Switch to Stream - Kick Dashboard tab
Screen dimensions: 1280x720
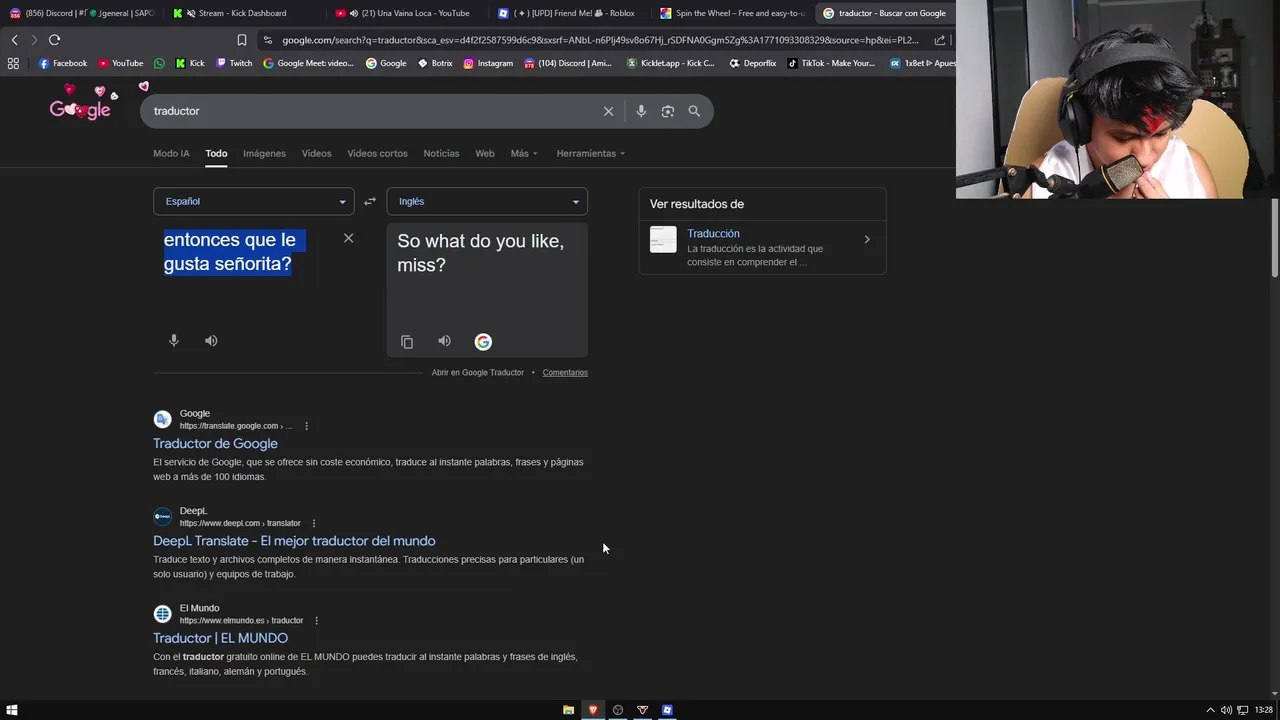(242, 13)
